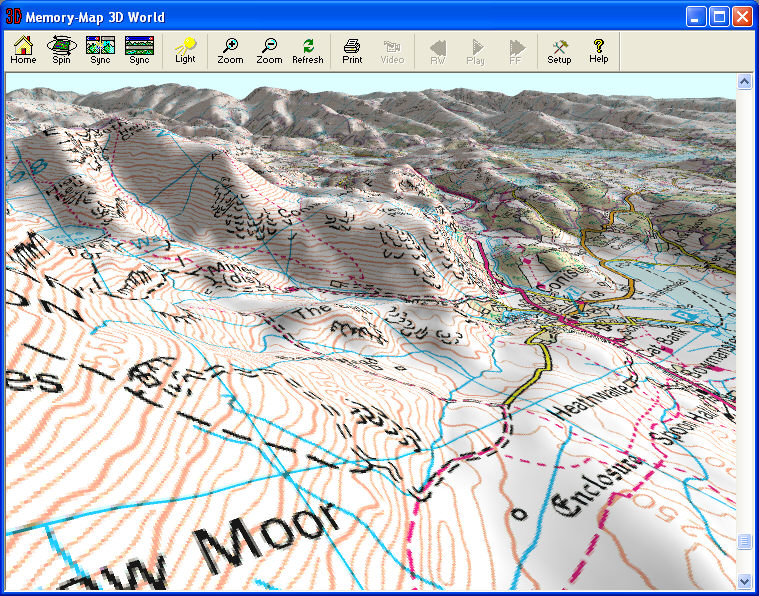This screenshot has width=759, height=596.
Task: Open the Setup options
Action: click(x=559, y=50)
